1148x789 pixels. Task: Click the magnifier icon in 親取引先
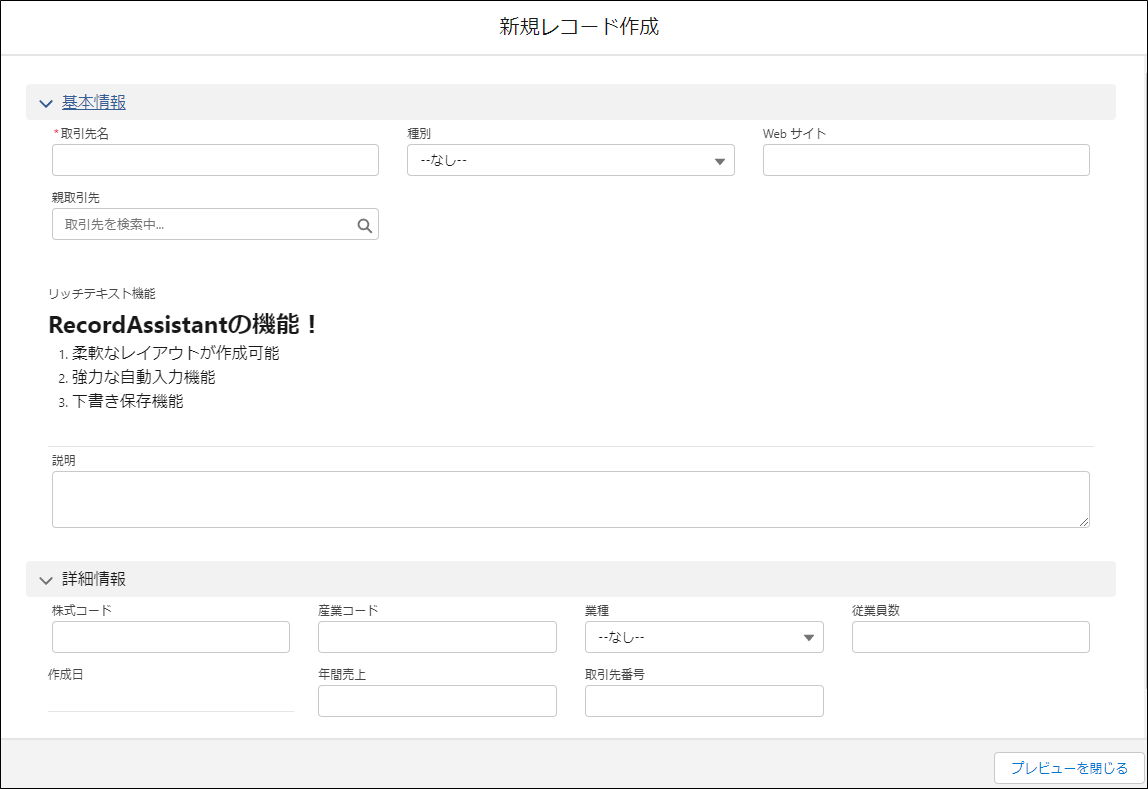[x=365, y=225]
